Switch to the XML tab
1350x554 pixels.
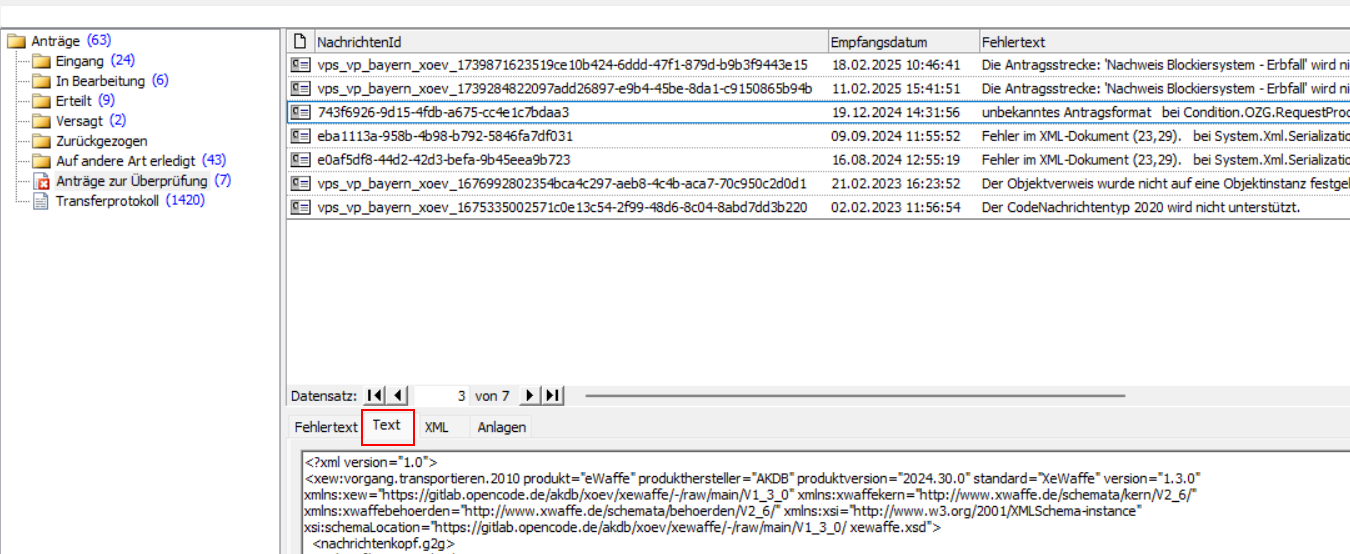tap(436, 427)
